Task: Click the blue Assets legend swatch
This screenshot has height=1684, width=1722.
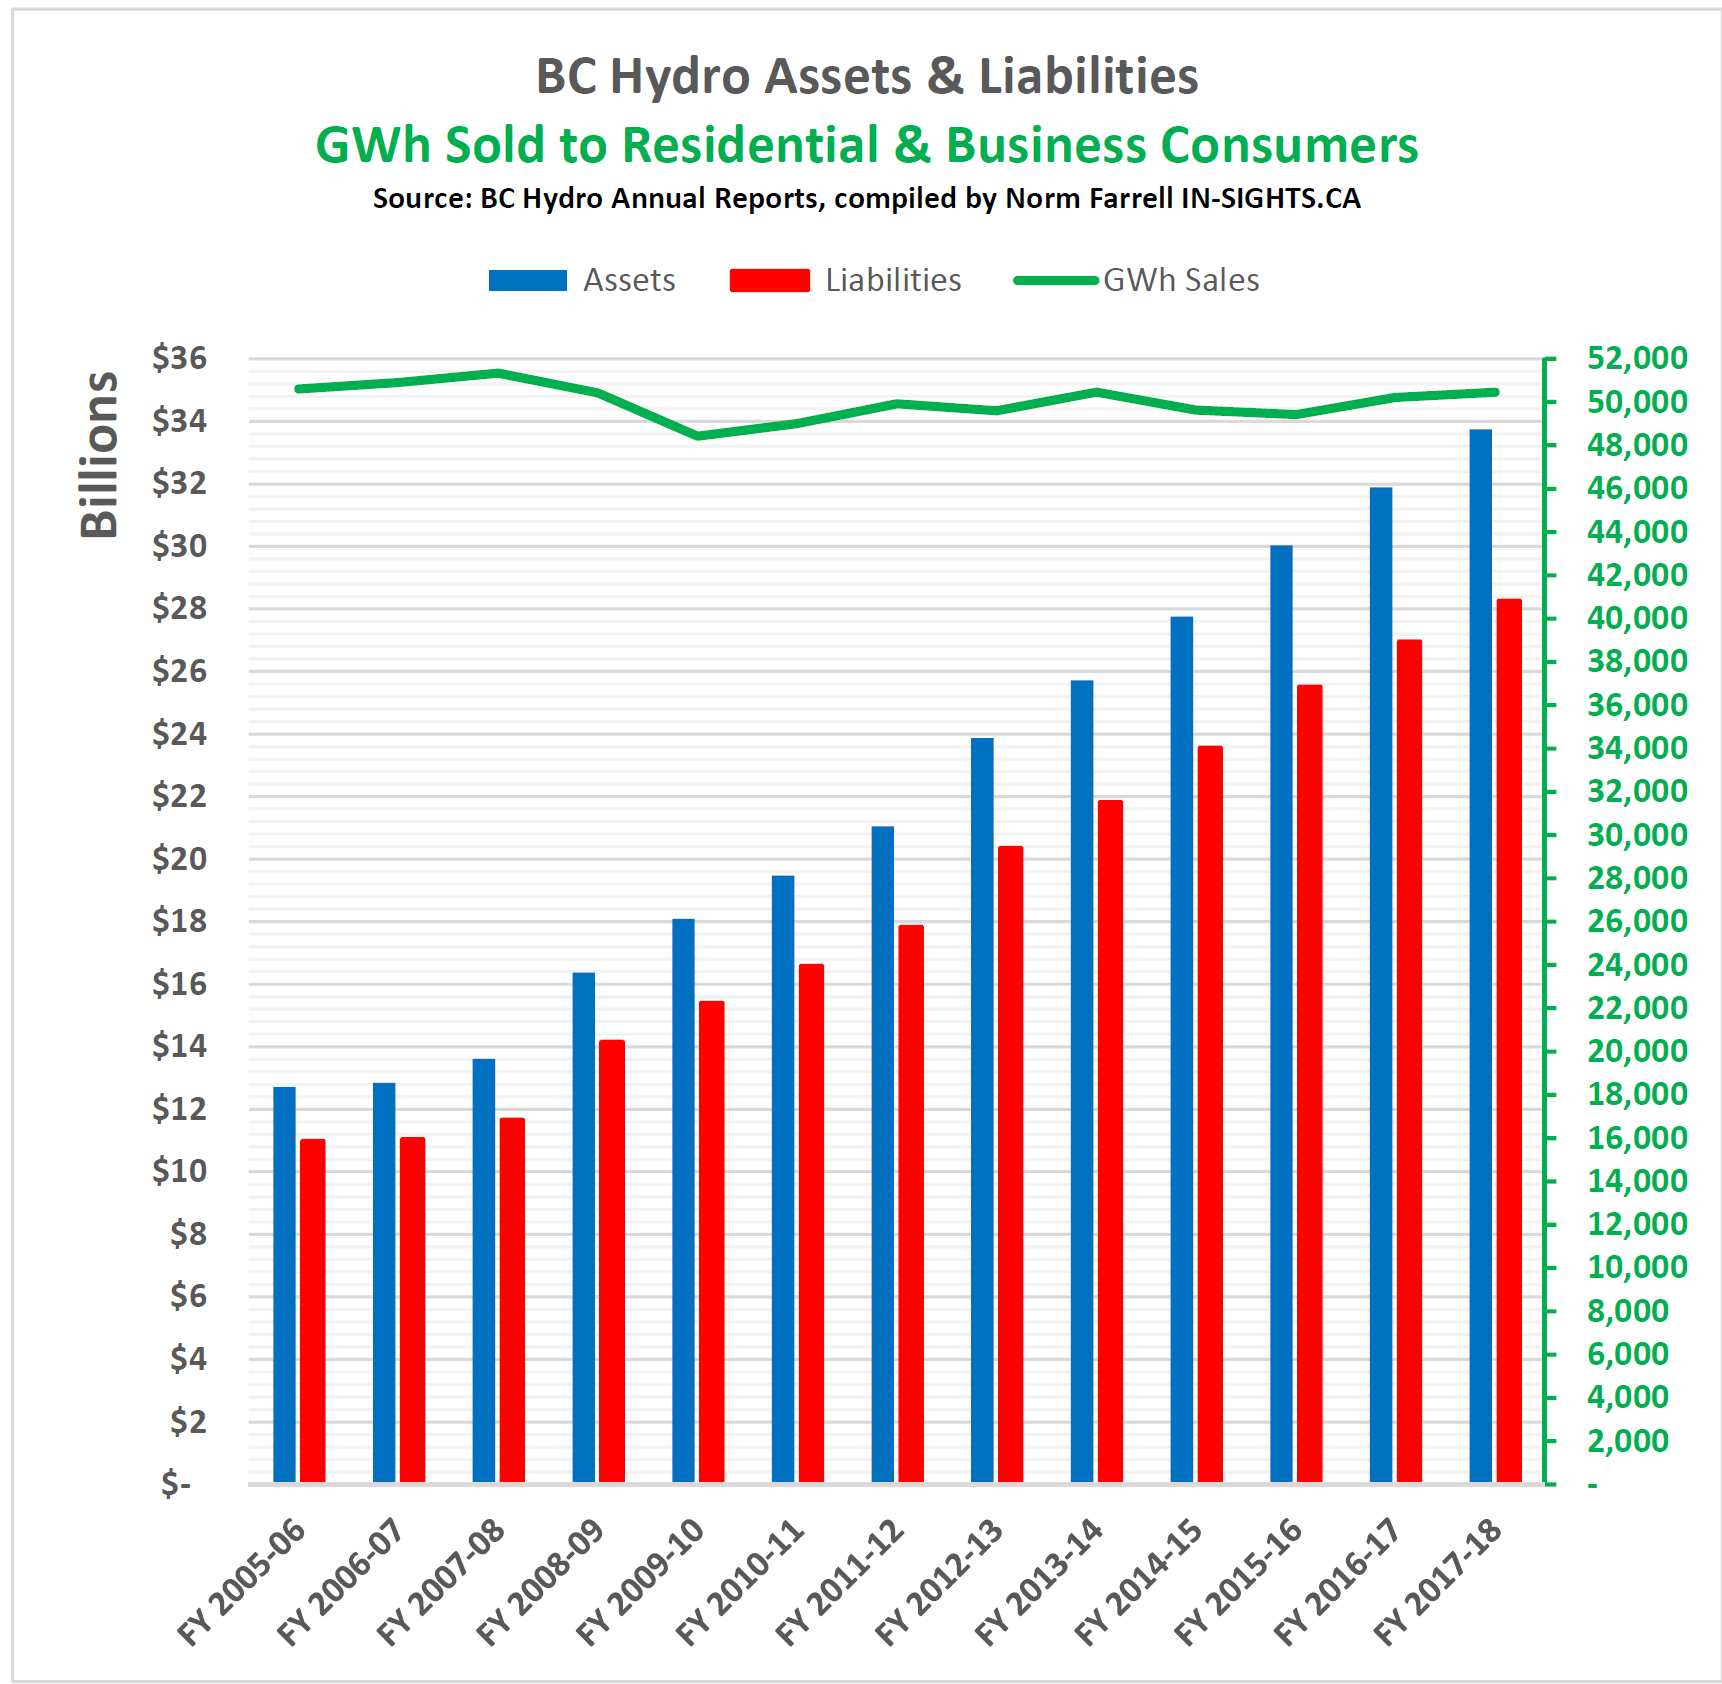Action: [x=527, y=280]
